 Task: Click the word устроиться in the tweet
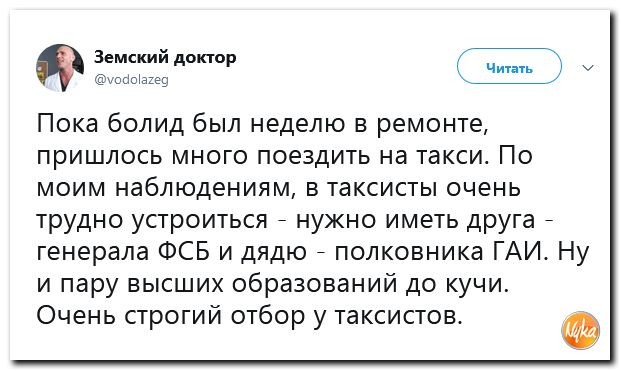pos(200,220)
